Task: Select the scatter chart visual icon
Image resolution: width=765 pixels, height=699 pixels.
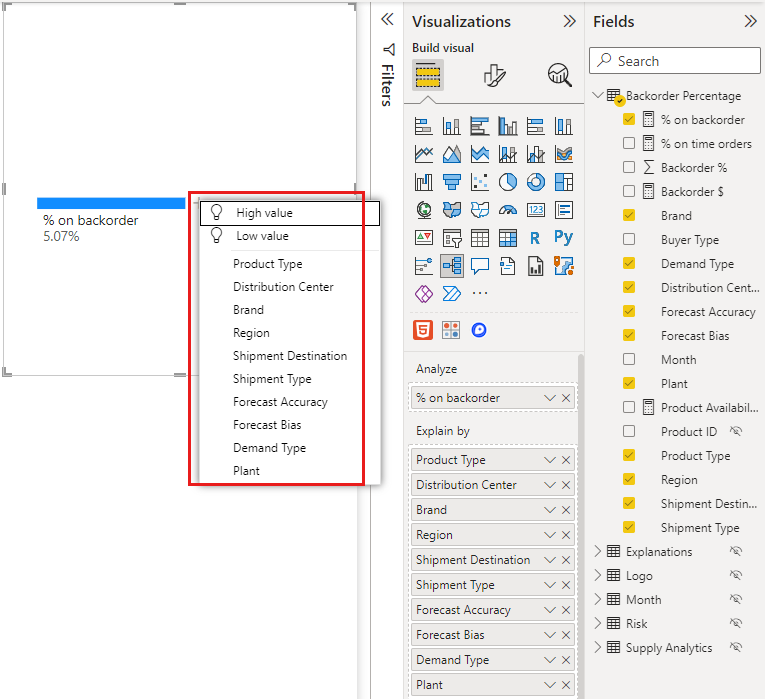Action: [480, 182]
